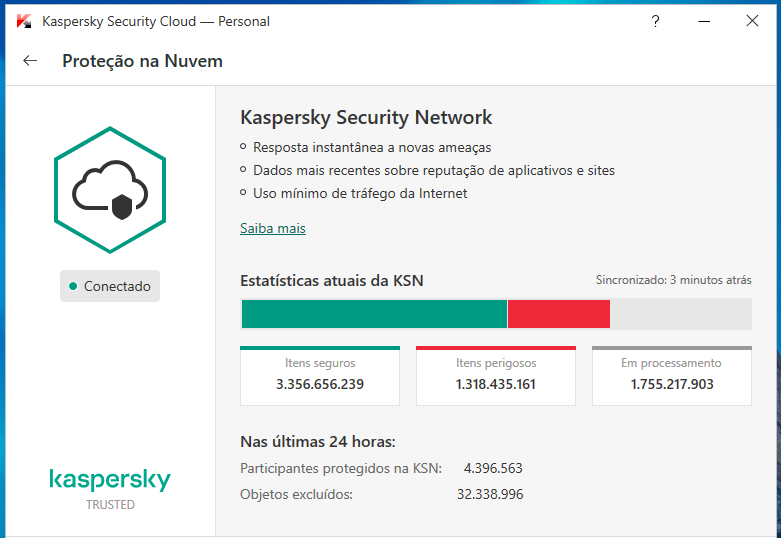Viewport: 781px width, 538px height.
Task: Select the Em processamento statistics card
Action: tap(671, 375)
